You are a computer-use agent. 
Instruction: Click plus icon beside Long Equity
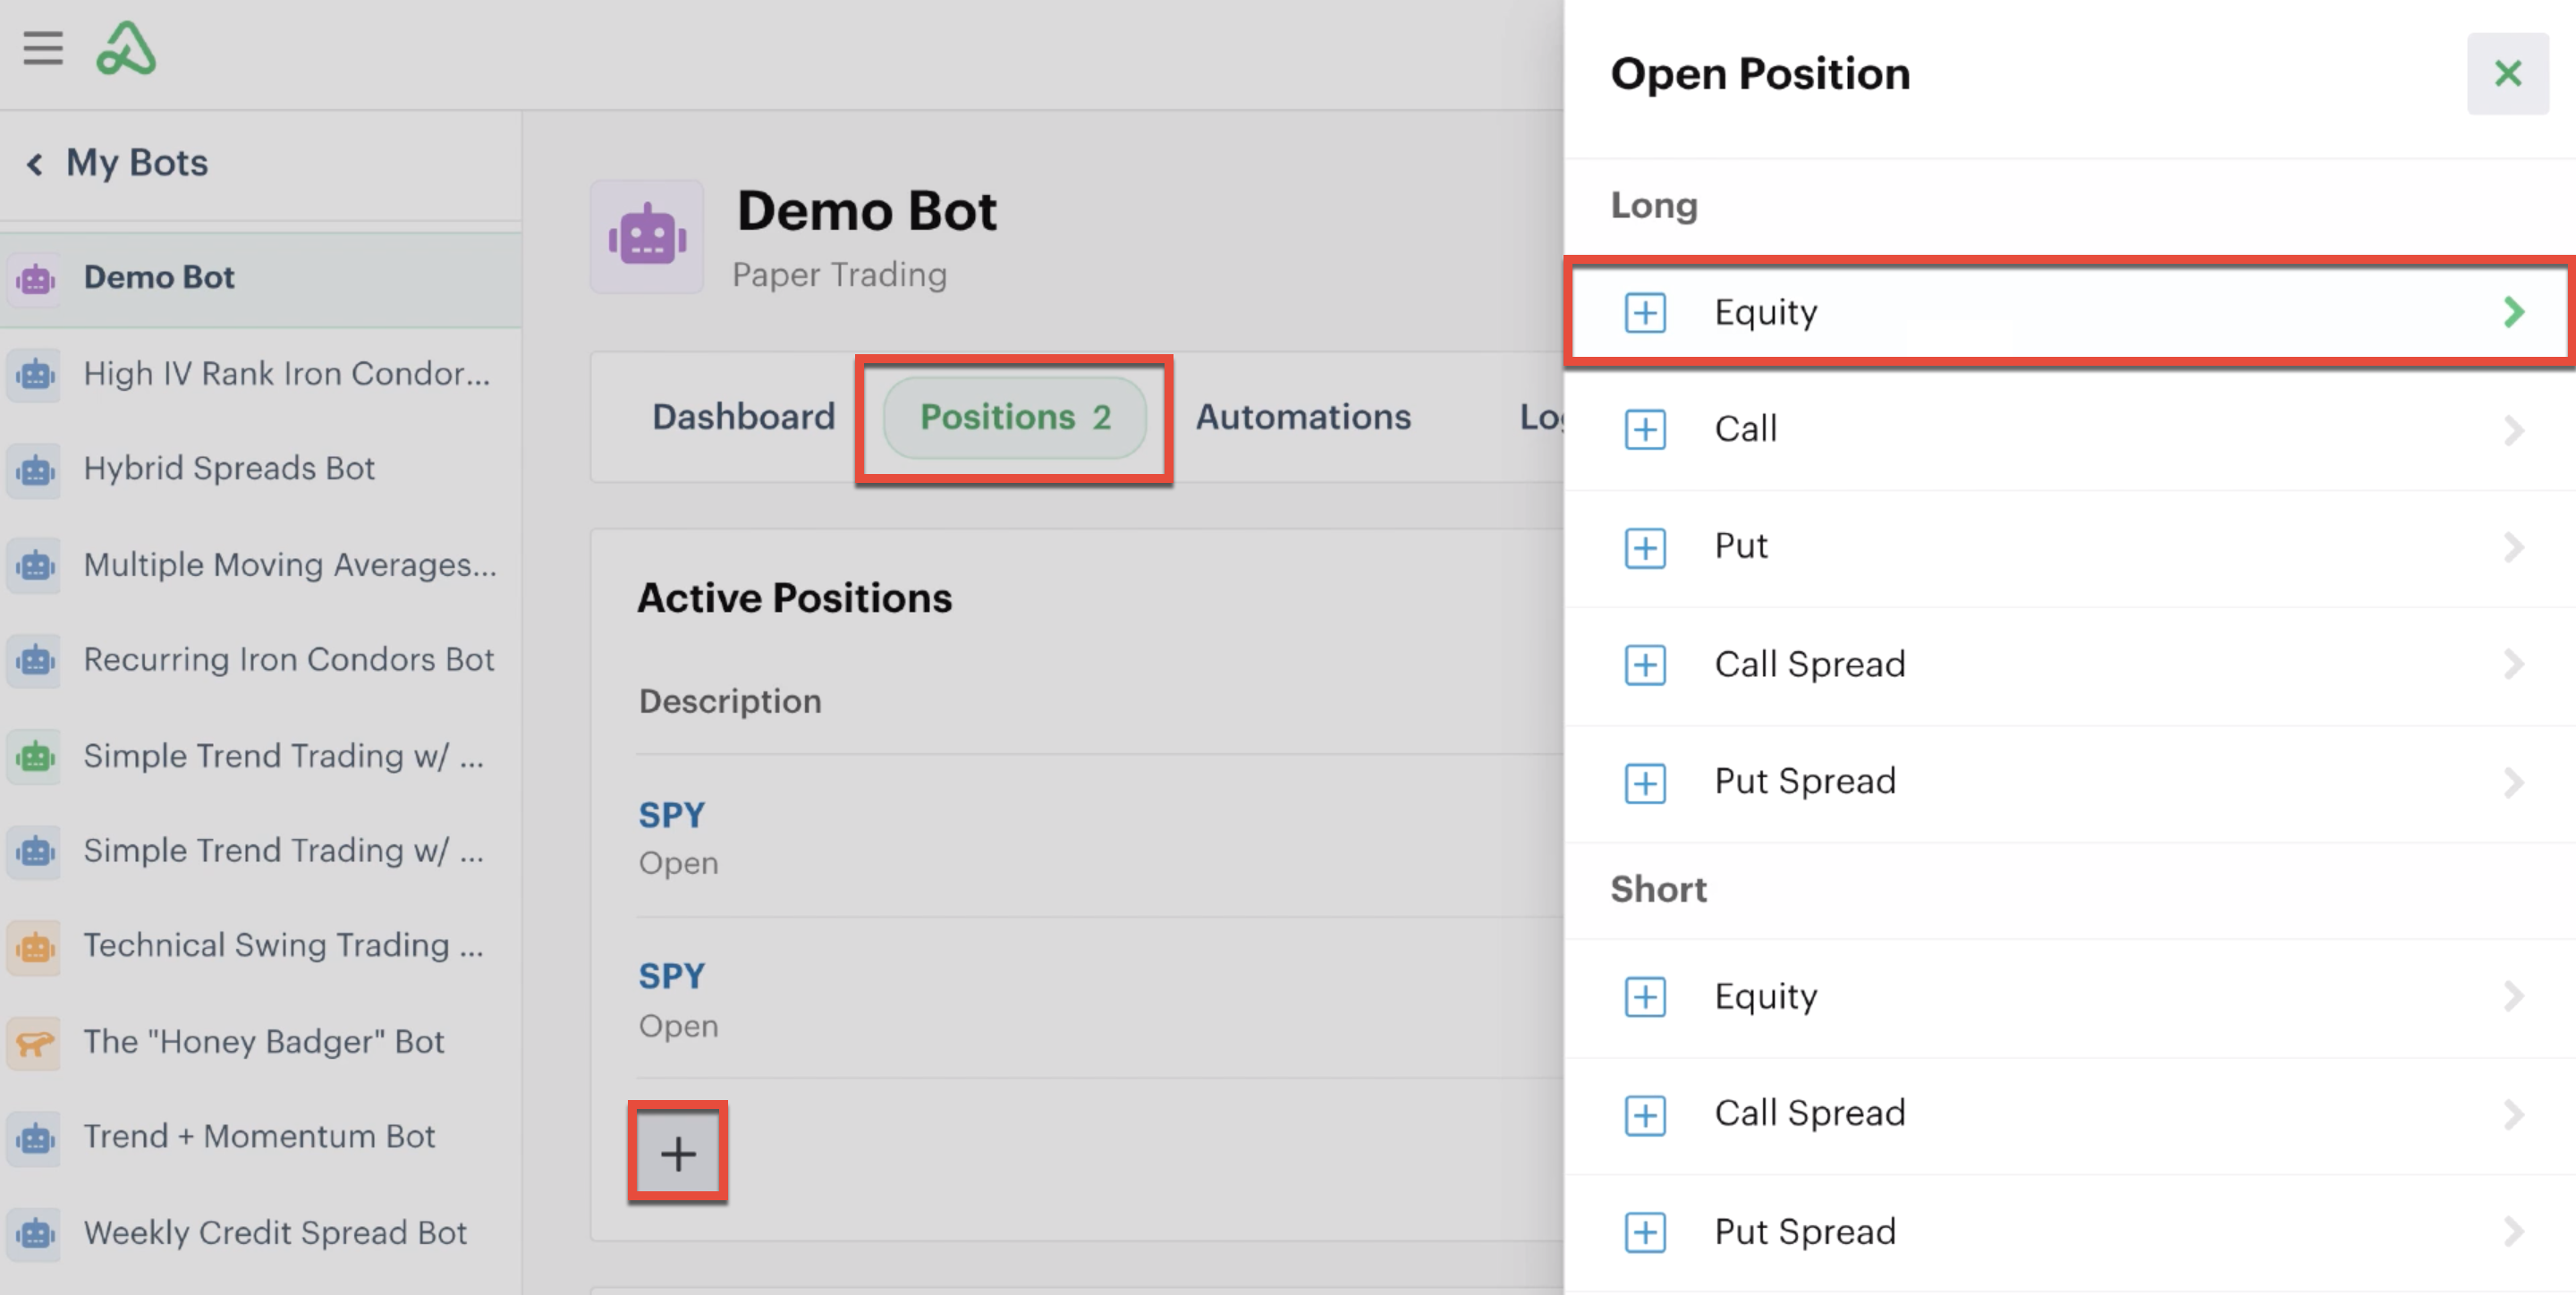click(x=1645, y=313)
